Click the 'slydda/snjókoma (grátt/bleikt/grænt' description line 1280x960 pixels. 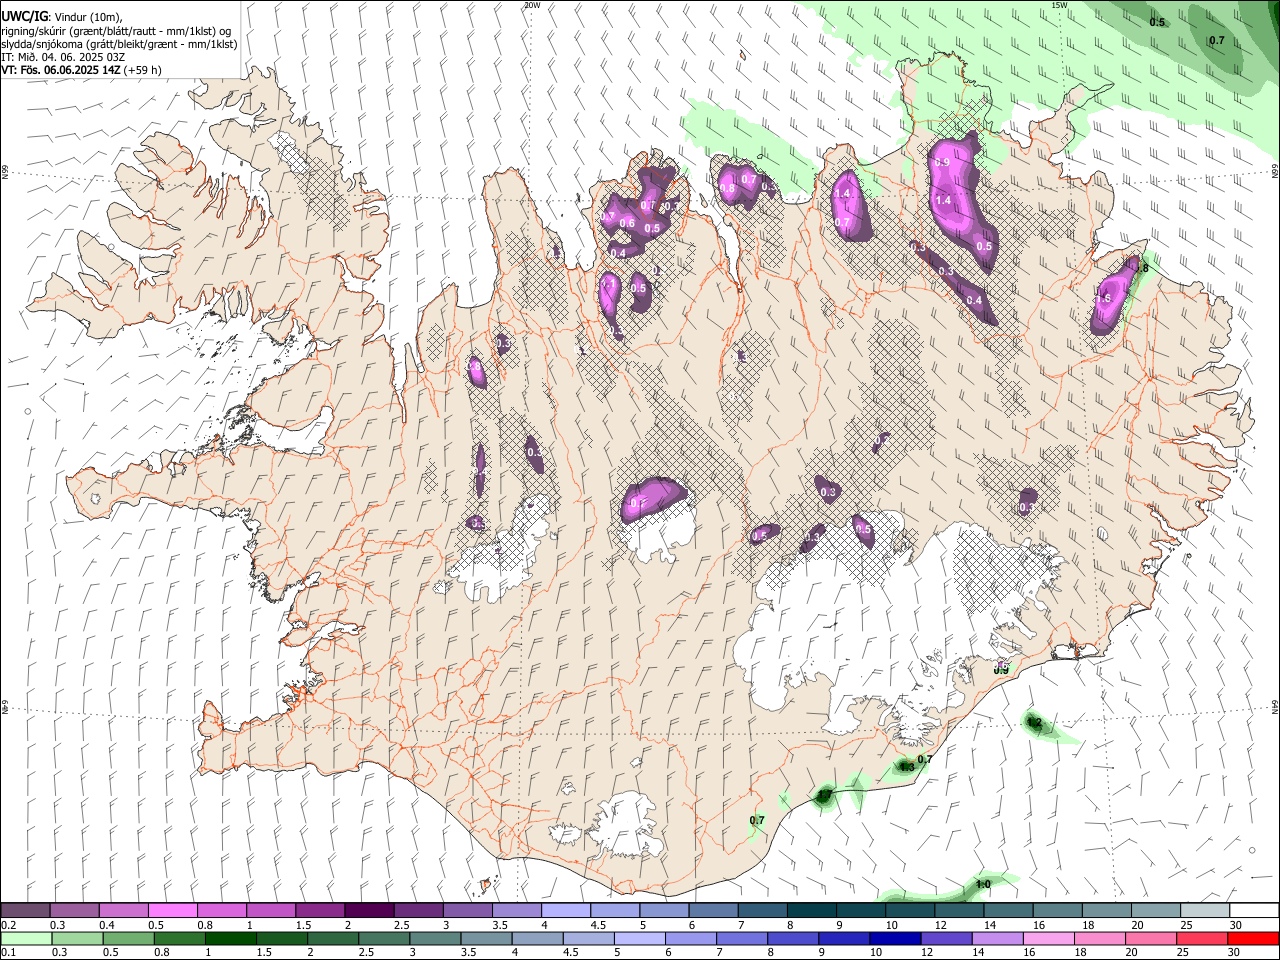tap(119, 44)
